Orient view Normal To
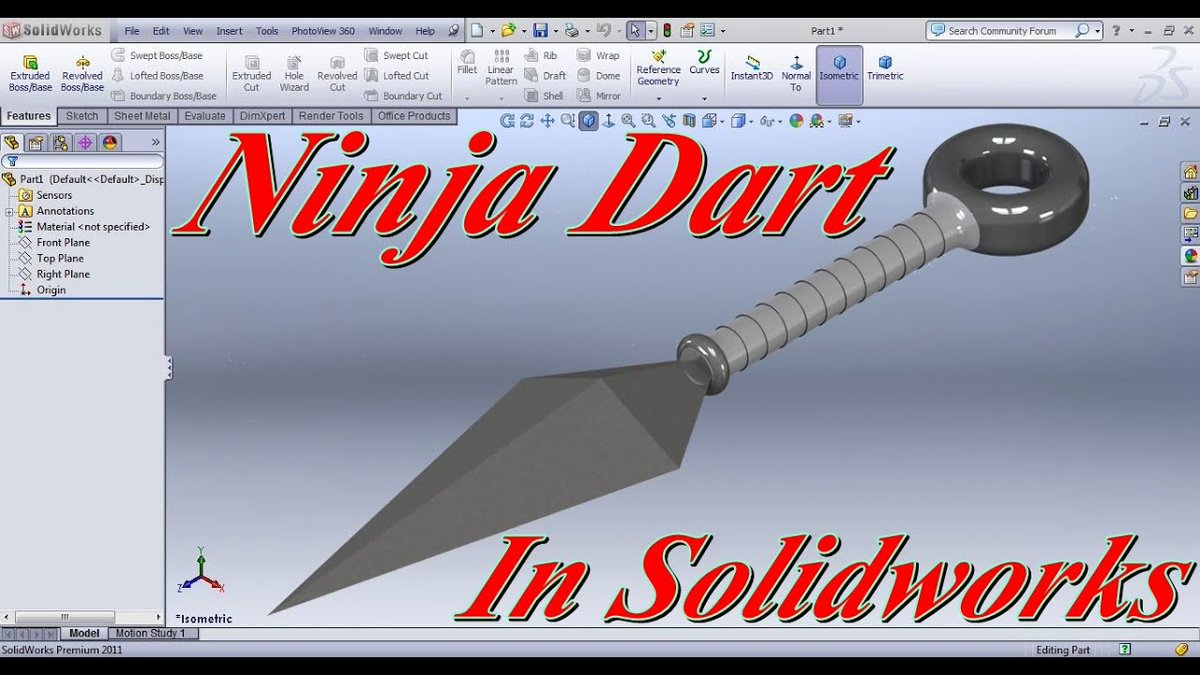This screenshot has width=1200, height=675. point(796,72)
